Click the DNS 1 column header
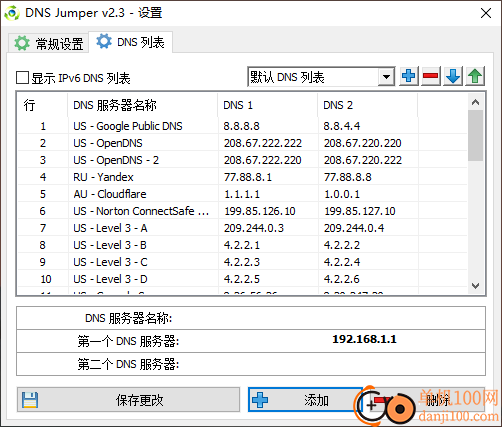 pos(268,105)
